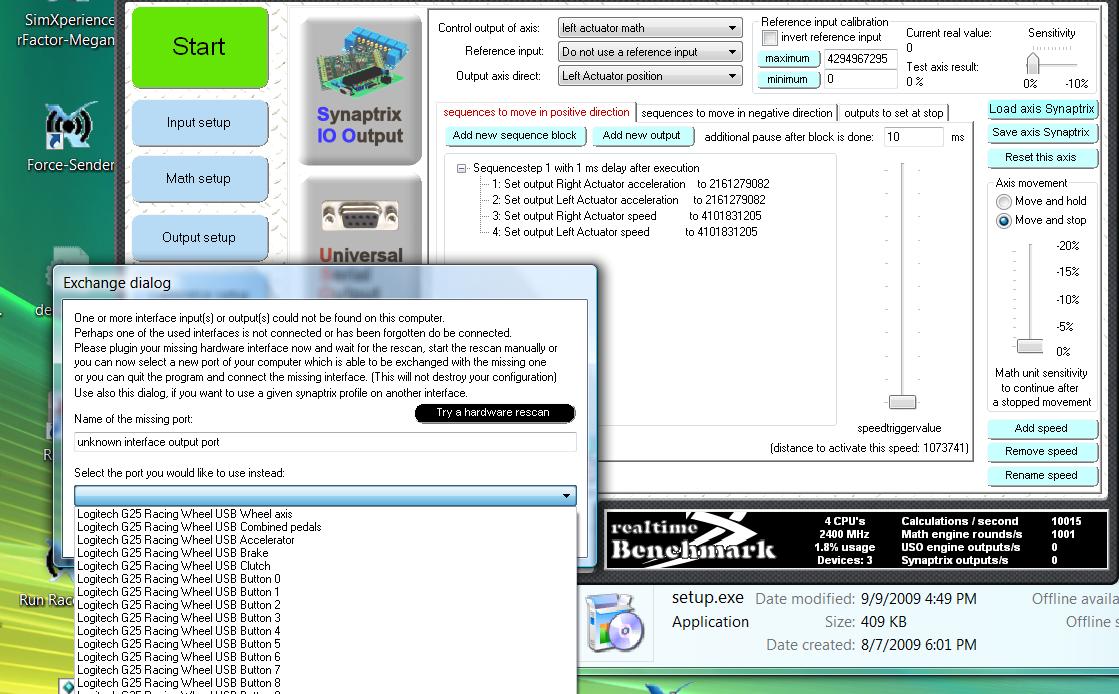Open Input setup
This screenshot has height=694, width=1119.
pos(200,123)
